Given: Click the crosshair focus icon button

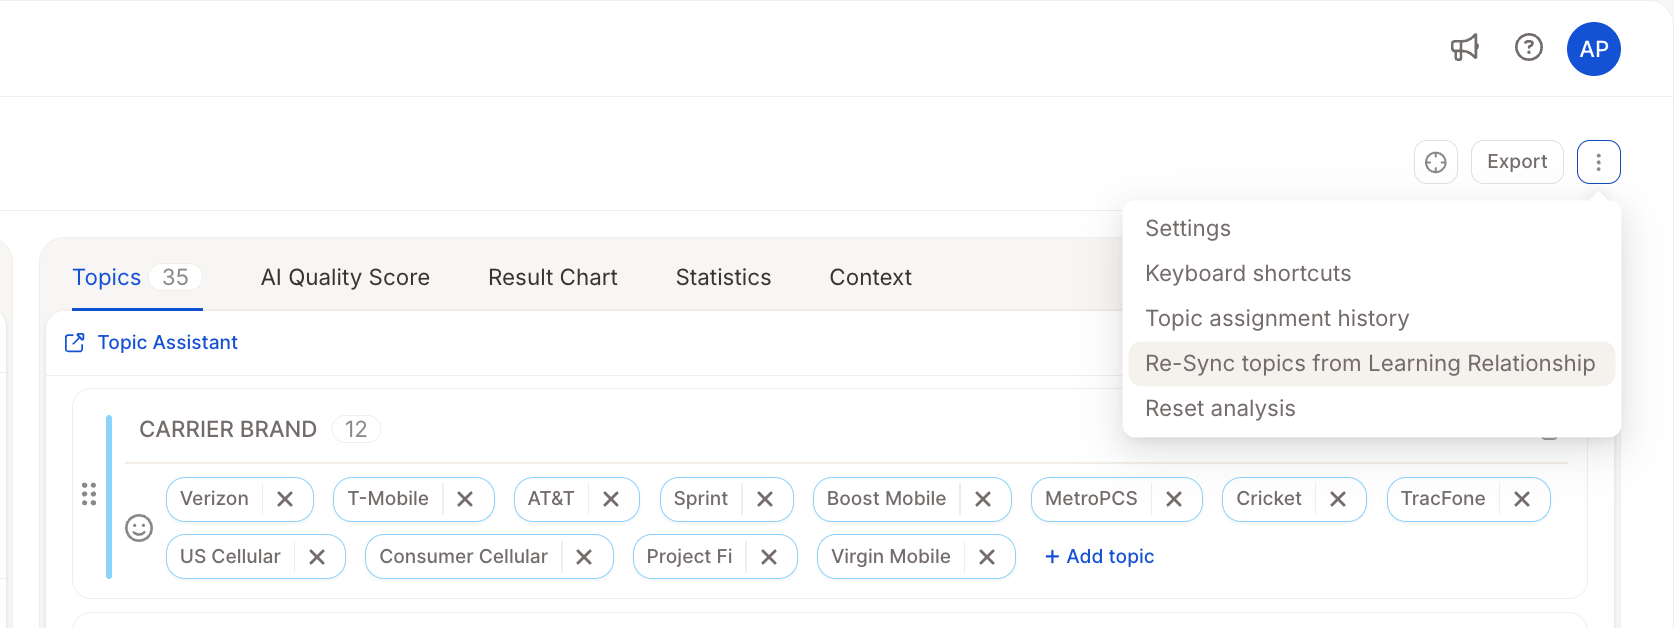Looking at the screenshot, I should [x=1436, y=162].
